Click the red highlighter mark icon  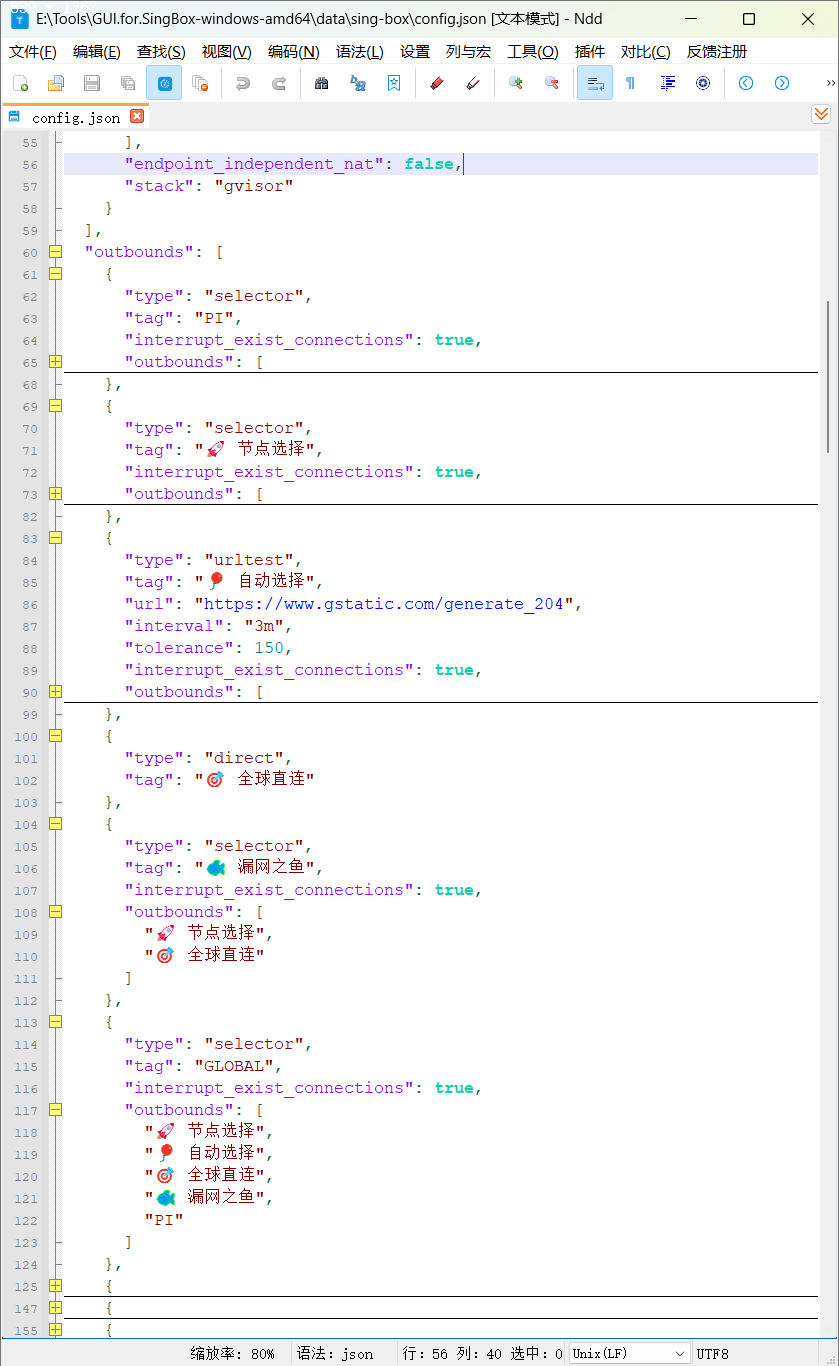click(x=436, y=83)
